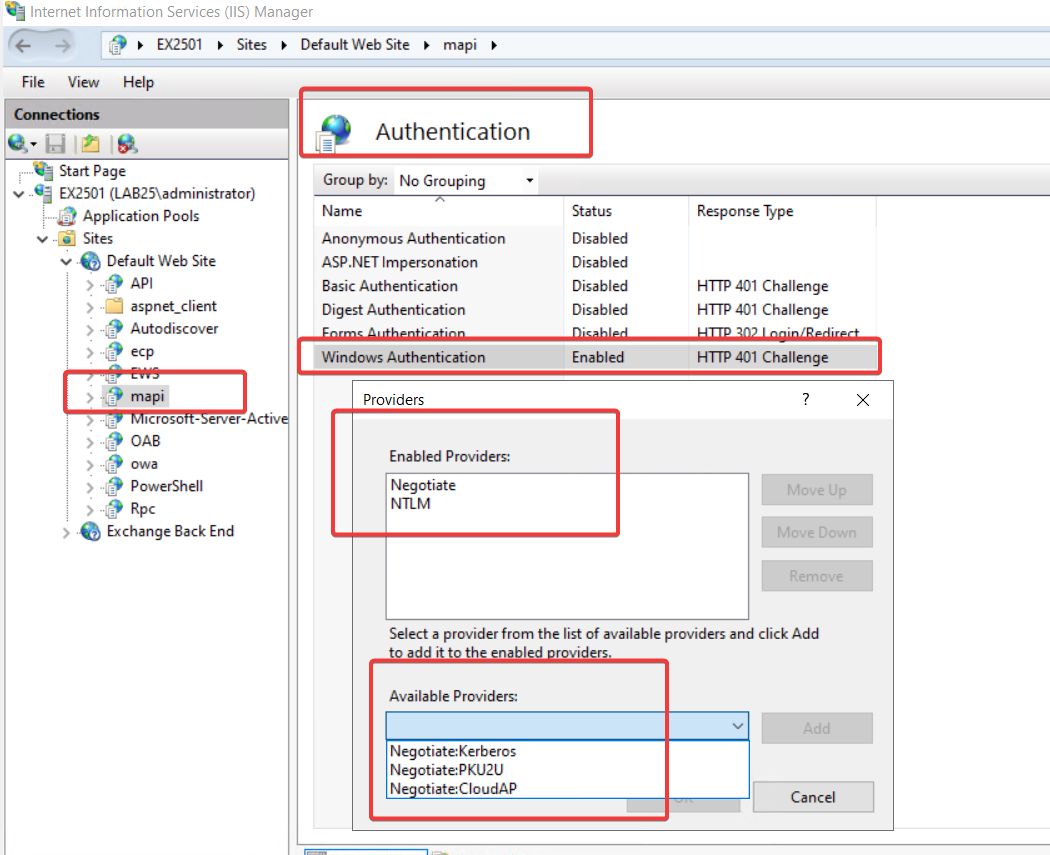Screen dimensions: 1050x855
Task: Click the Providers dialog help question mark
Action: click(x=806, y=400)
